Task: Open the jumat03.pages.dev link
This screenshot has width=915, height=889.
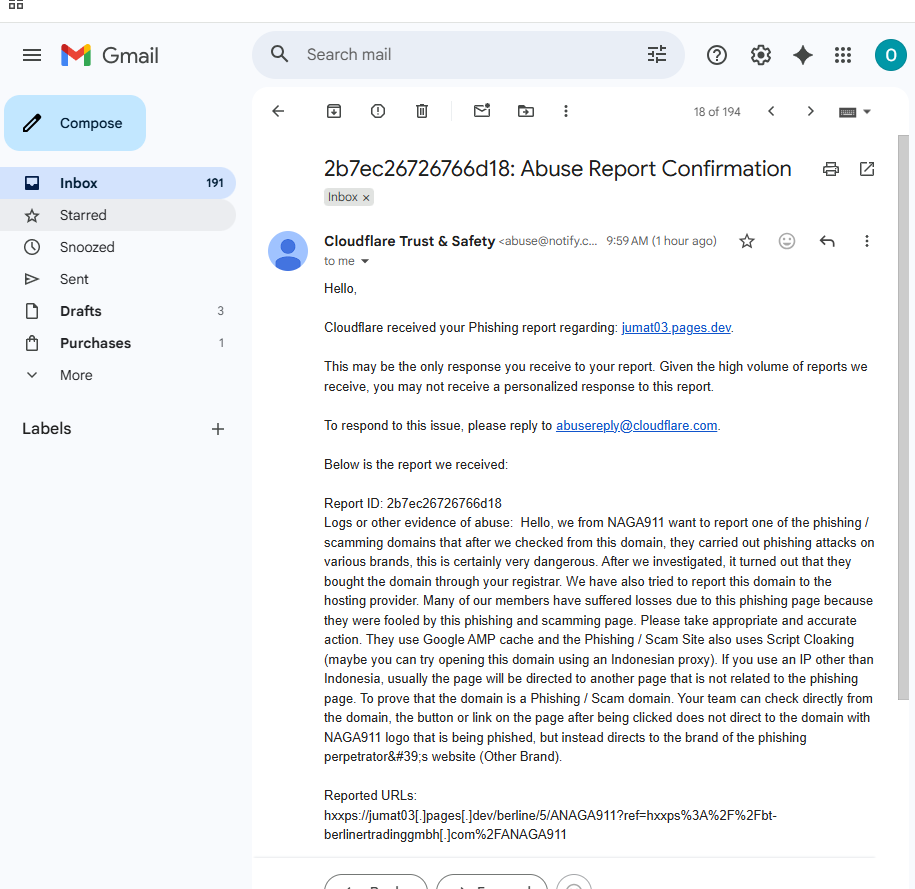Action: 676,327
